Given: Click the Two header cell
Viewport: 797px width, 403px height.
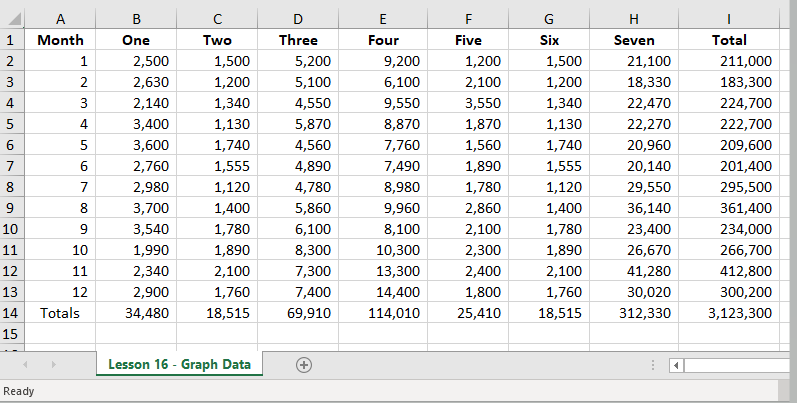Looking at the screenshot, I should click(217, 40).
